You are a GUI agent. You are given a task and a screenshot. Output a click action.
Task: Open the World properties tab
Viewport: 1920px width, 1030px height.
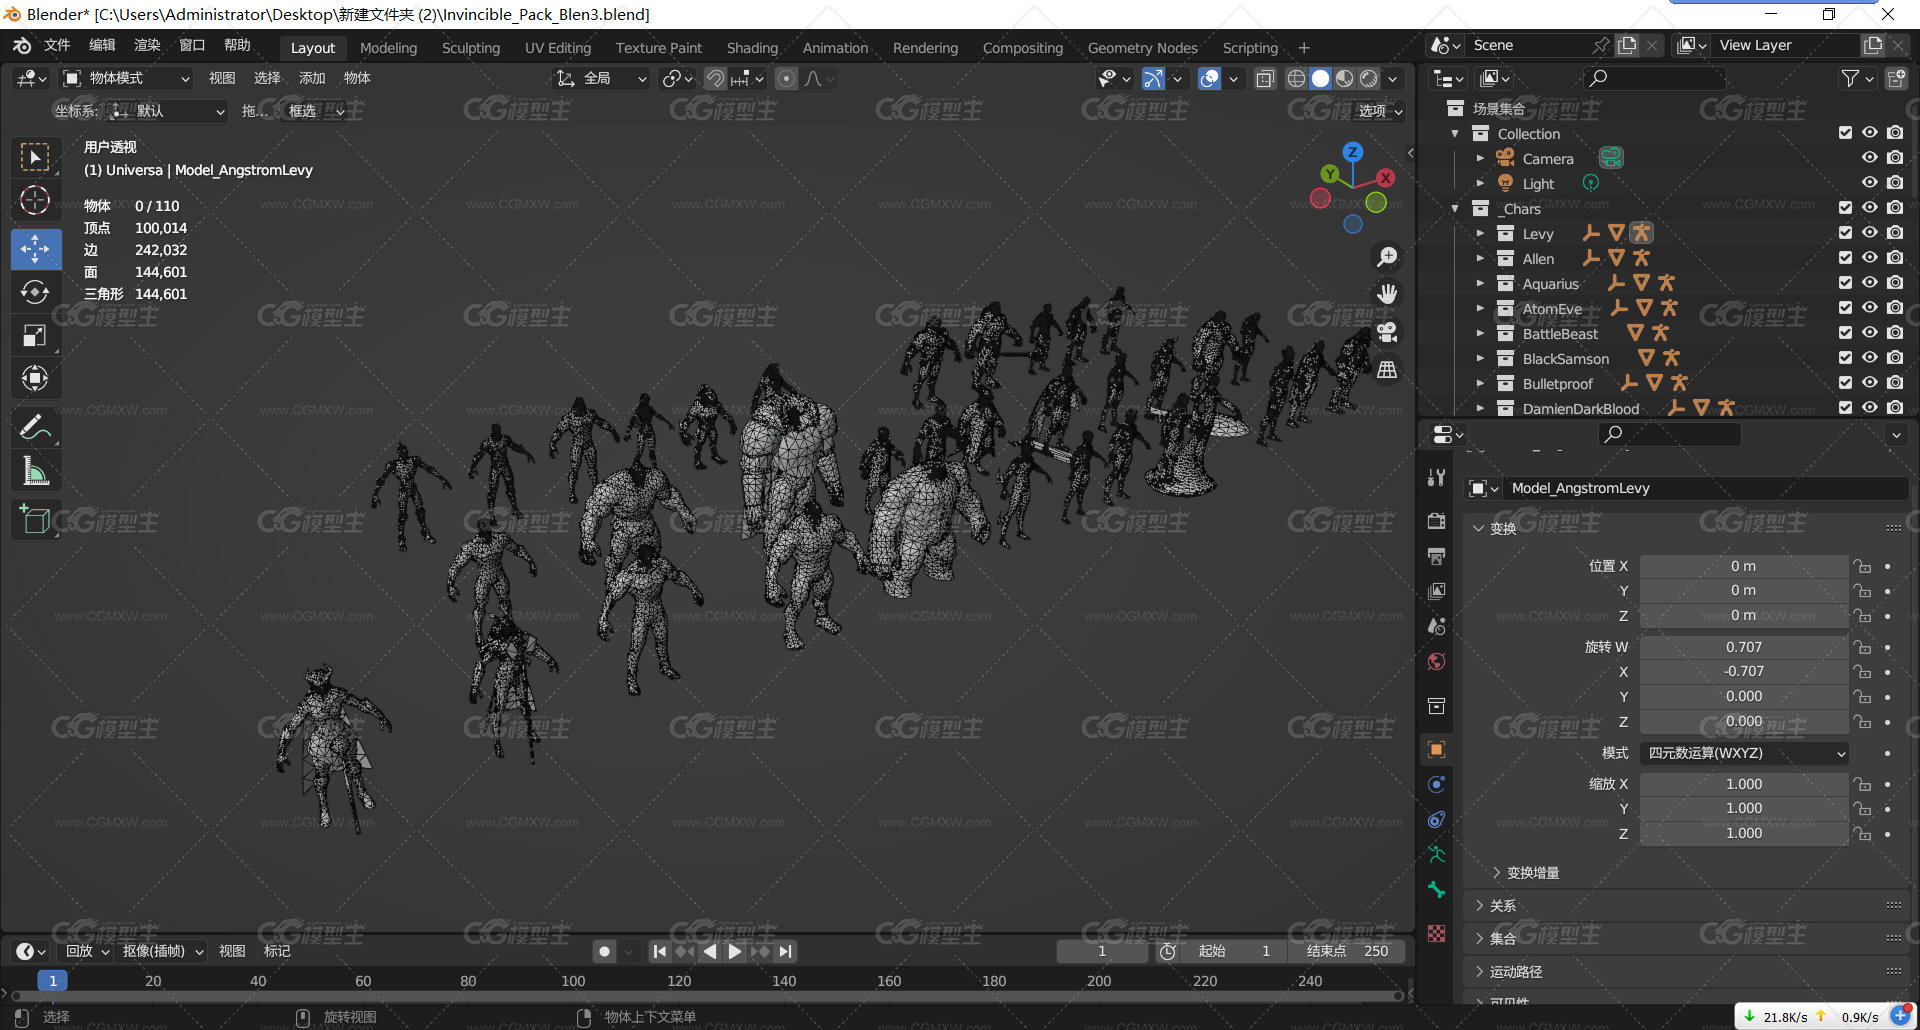1437,661
